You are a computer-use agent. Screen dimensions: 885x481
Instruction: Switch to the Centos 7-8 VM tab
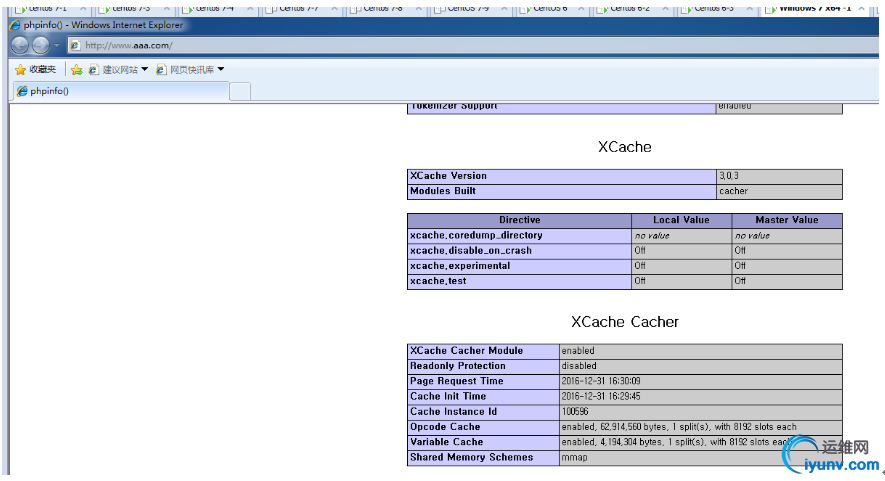[383, 8]
